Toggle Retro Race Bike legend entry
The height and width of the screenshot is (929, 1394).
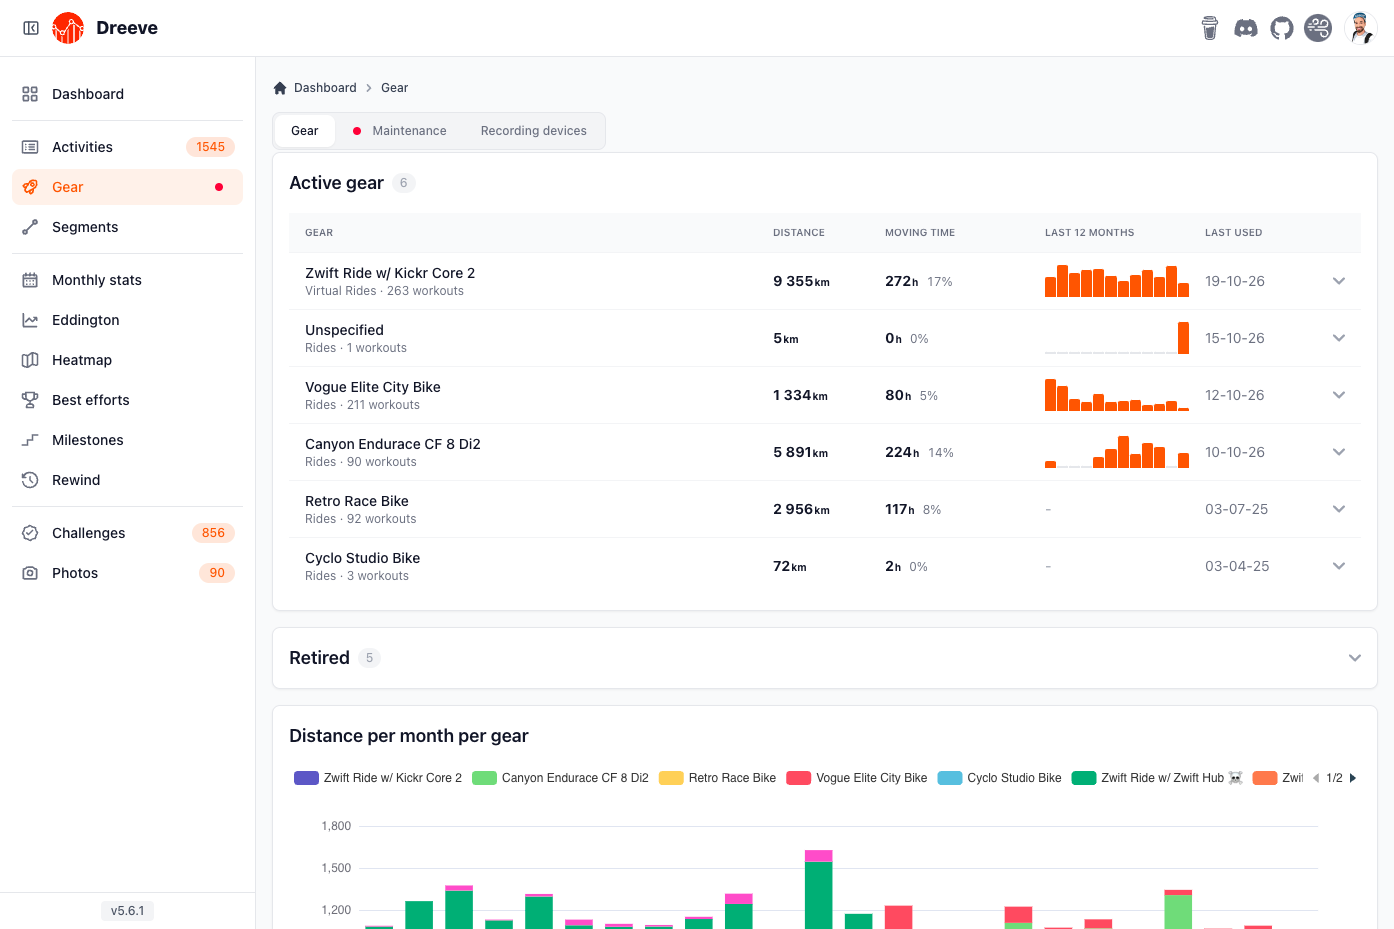click(717, 778)
